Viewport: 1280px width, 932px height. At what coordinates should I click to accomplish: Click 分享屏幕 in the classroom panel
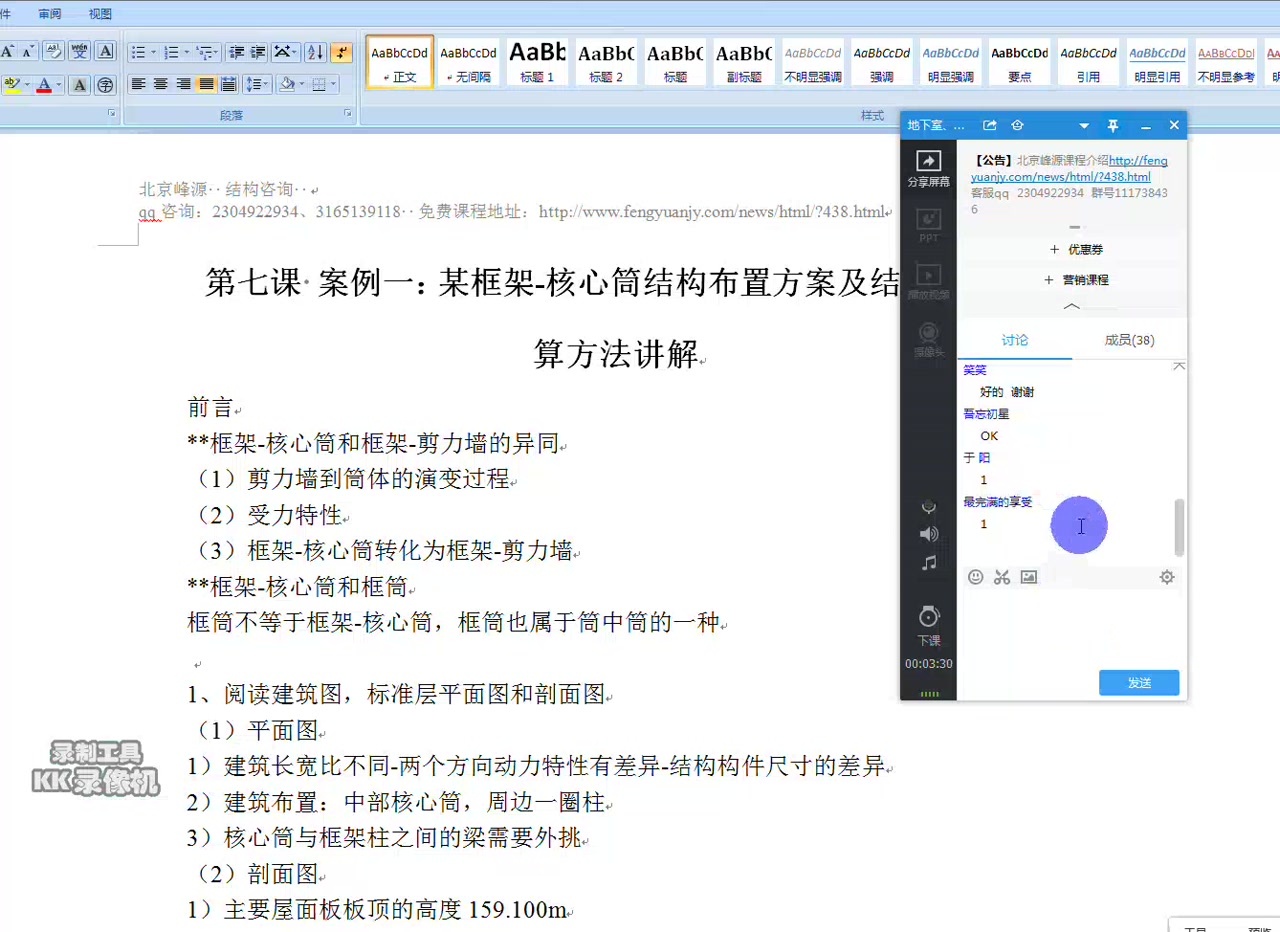point(928,169)
